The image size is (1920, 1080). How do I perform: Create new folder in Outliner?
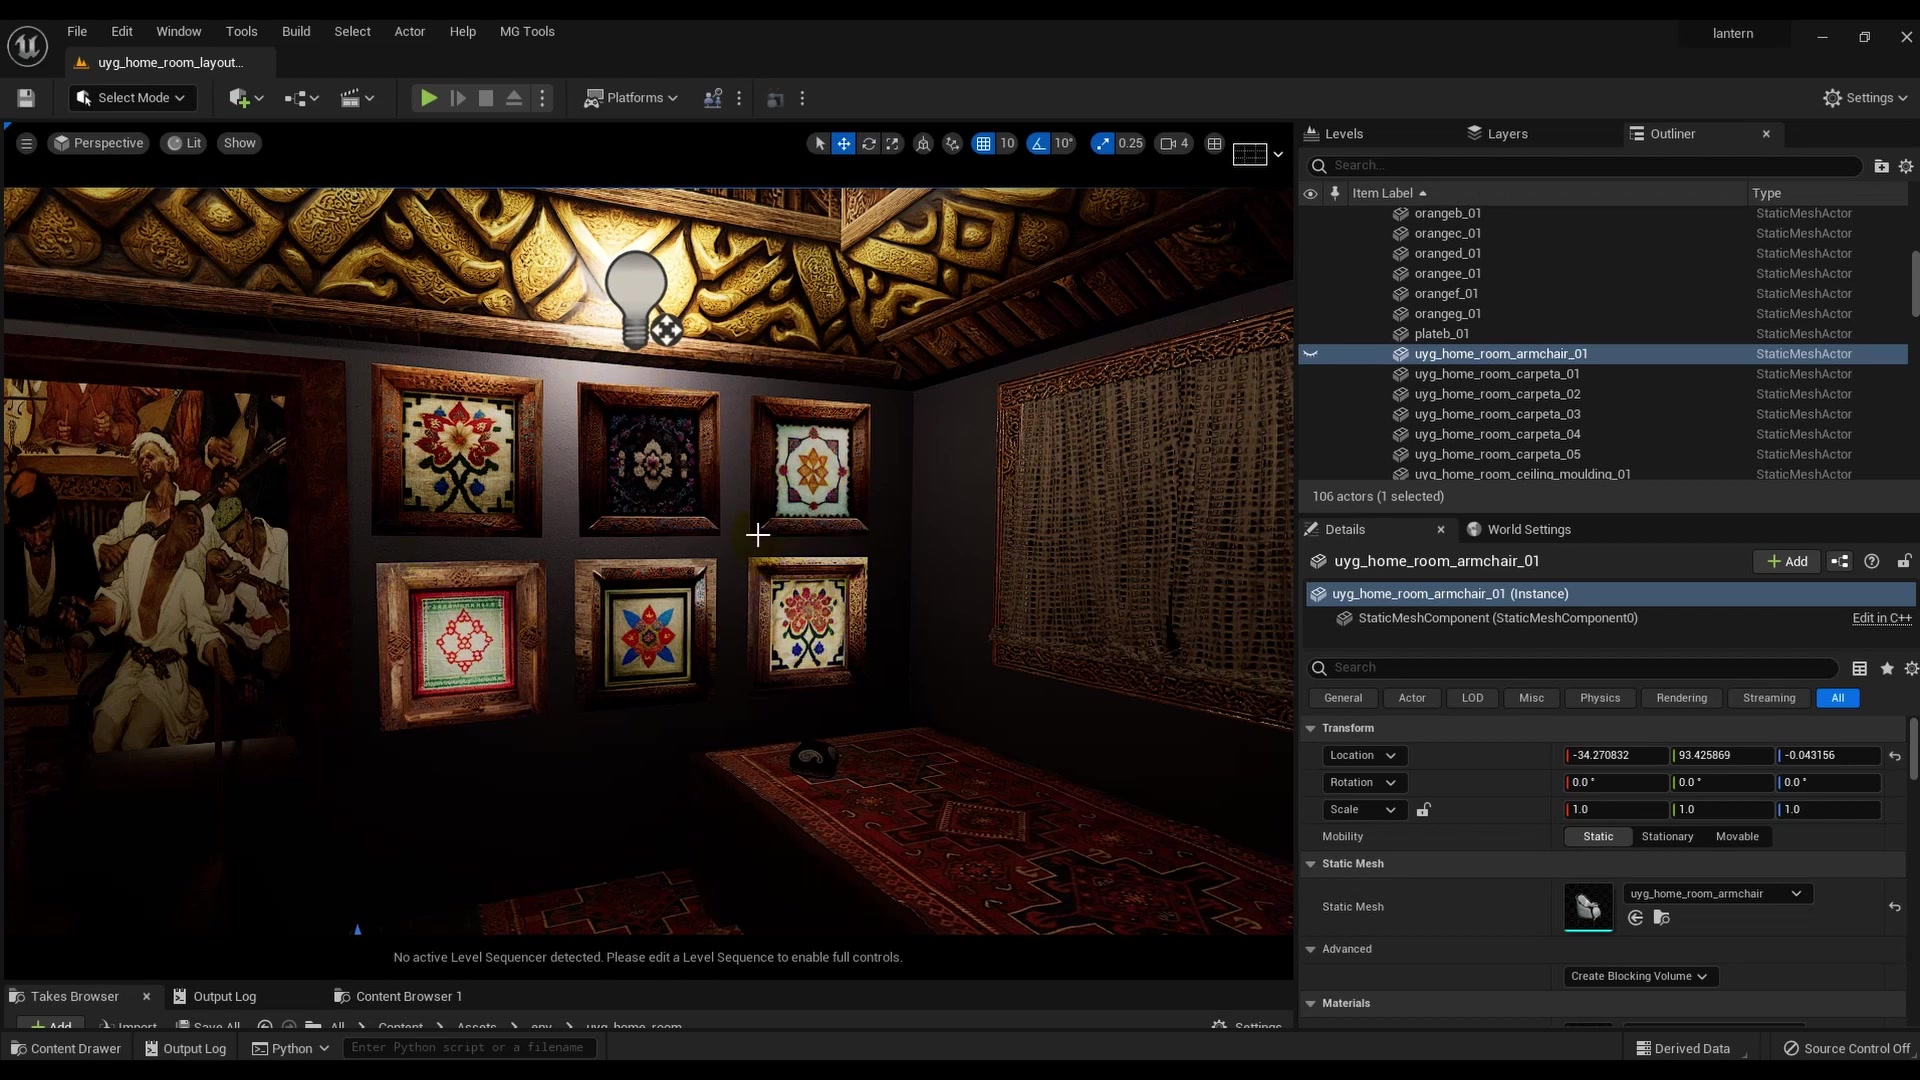tap(1881, 166)
